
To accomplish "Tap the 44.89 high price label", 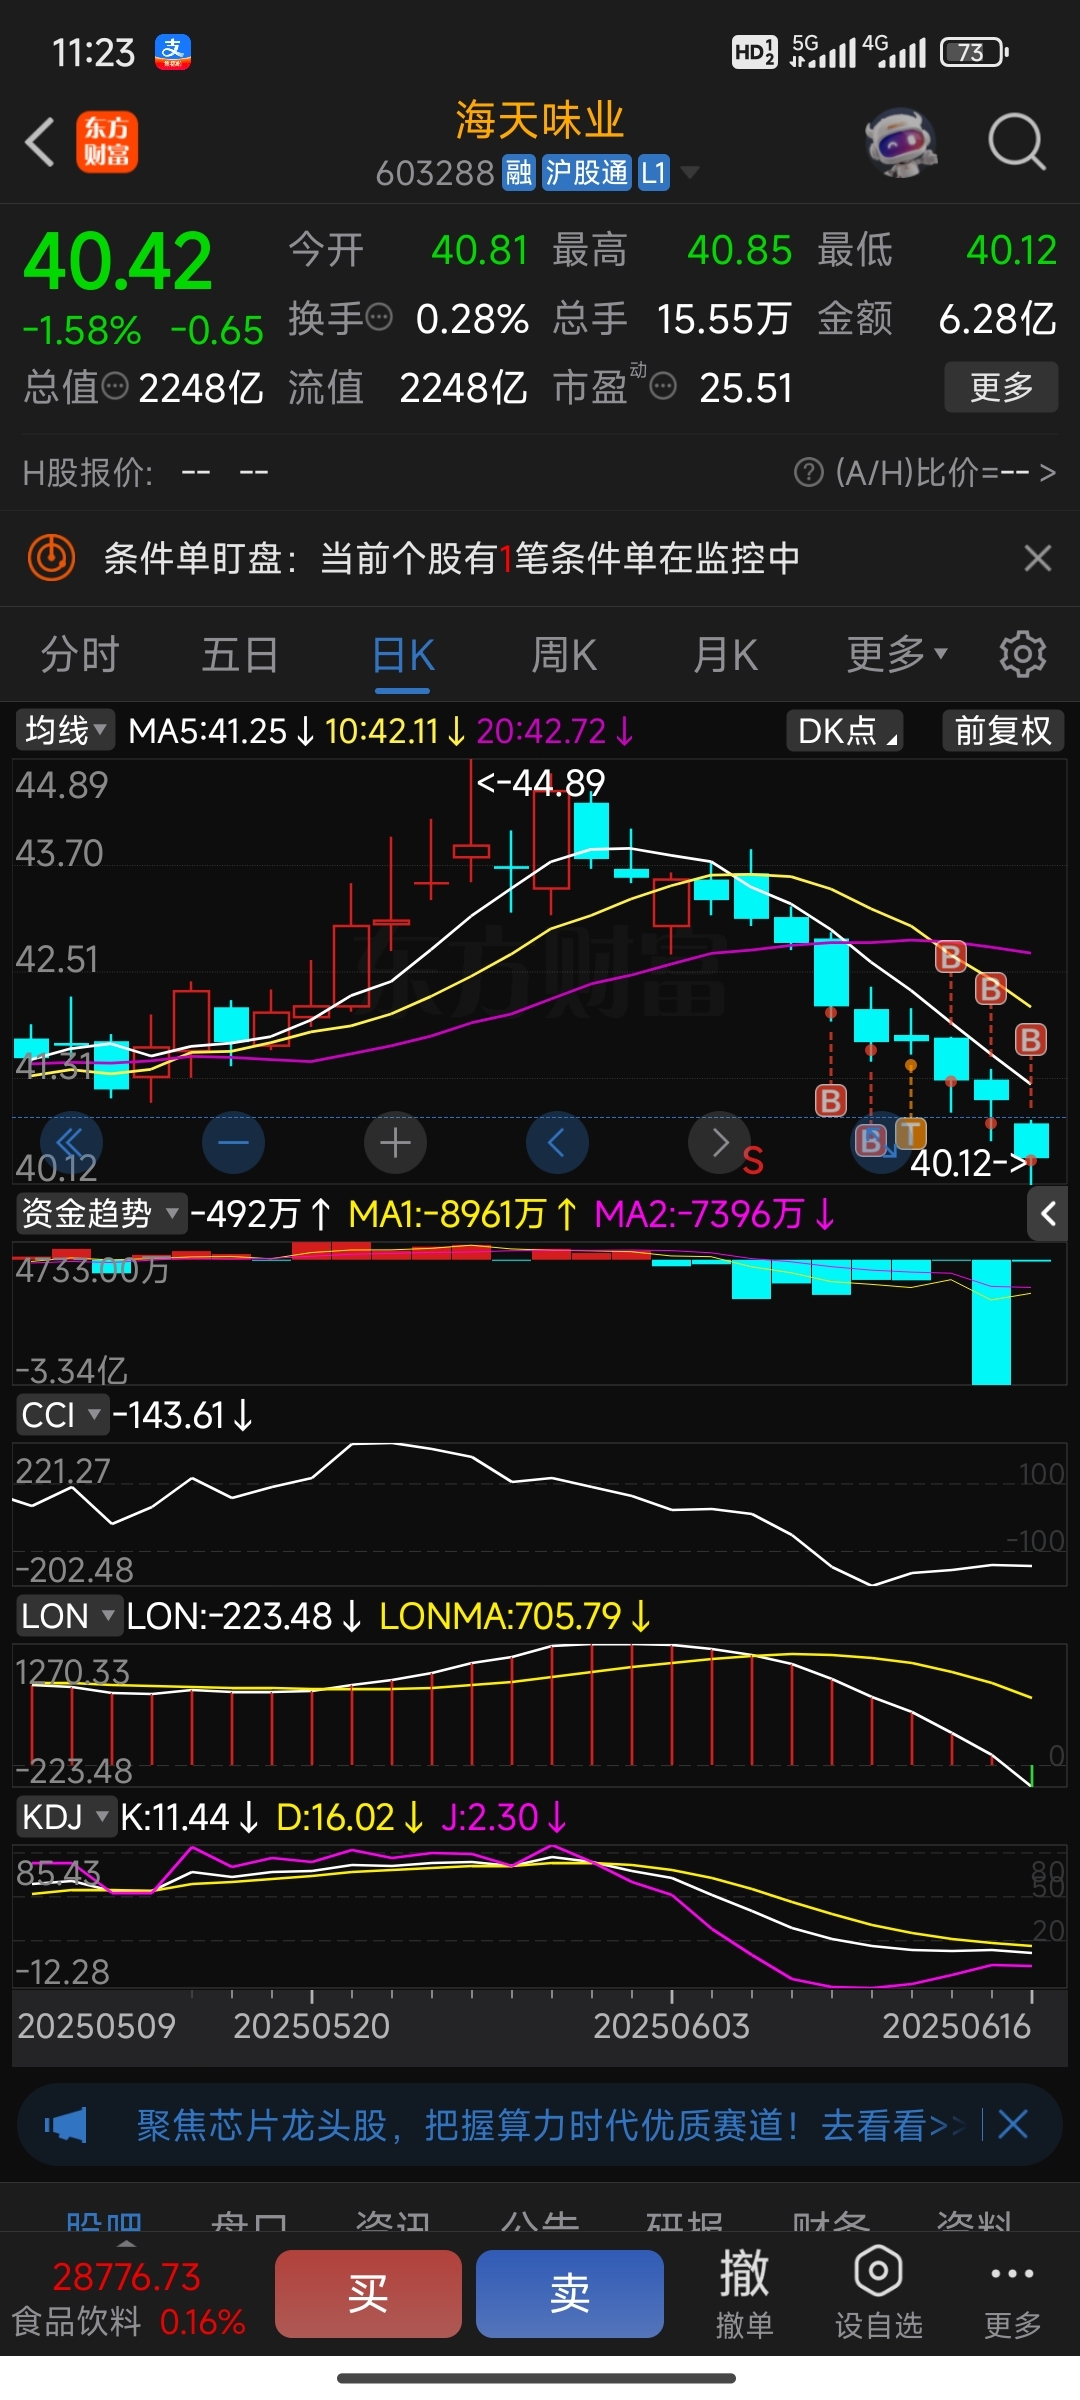I will click(x=541, y=782).
